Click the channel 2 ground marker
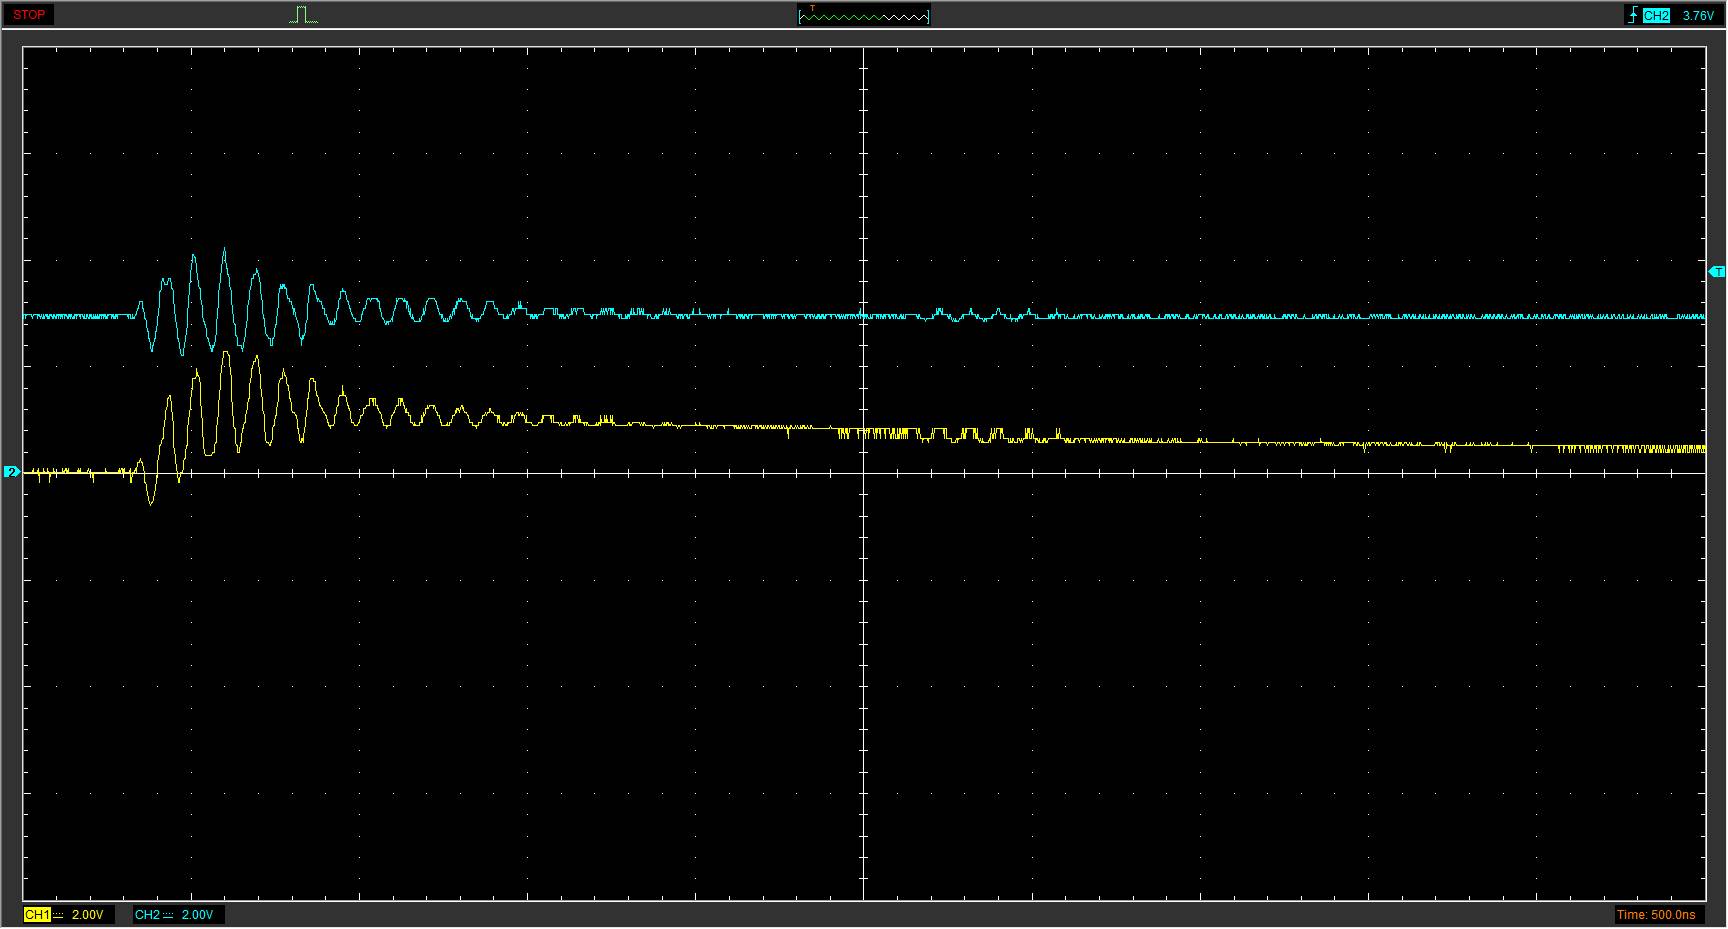 click(x=12, y=472)
